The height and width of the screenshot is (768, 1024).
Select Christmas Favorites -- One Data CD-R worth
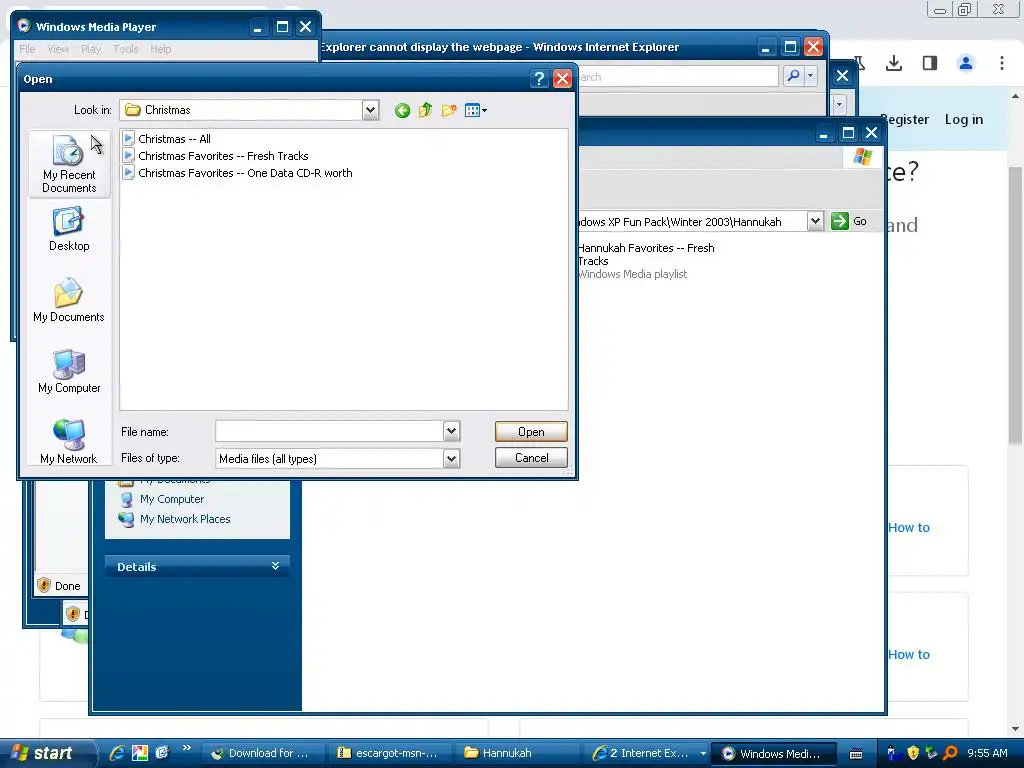(238, 173)
